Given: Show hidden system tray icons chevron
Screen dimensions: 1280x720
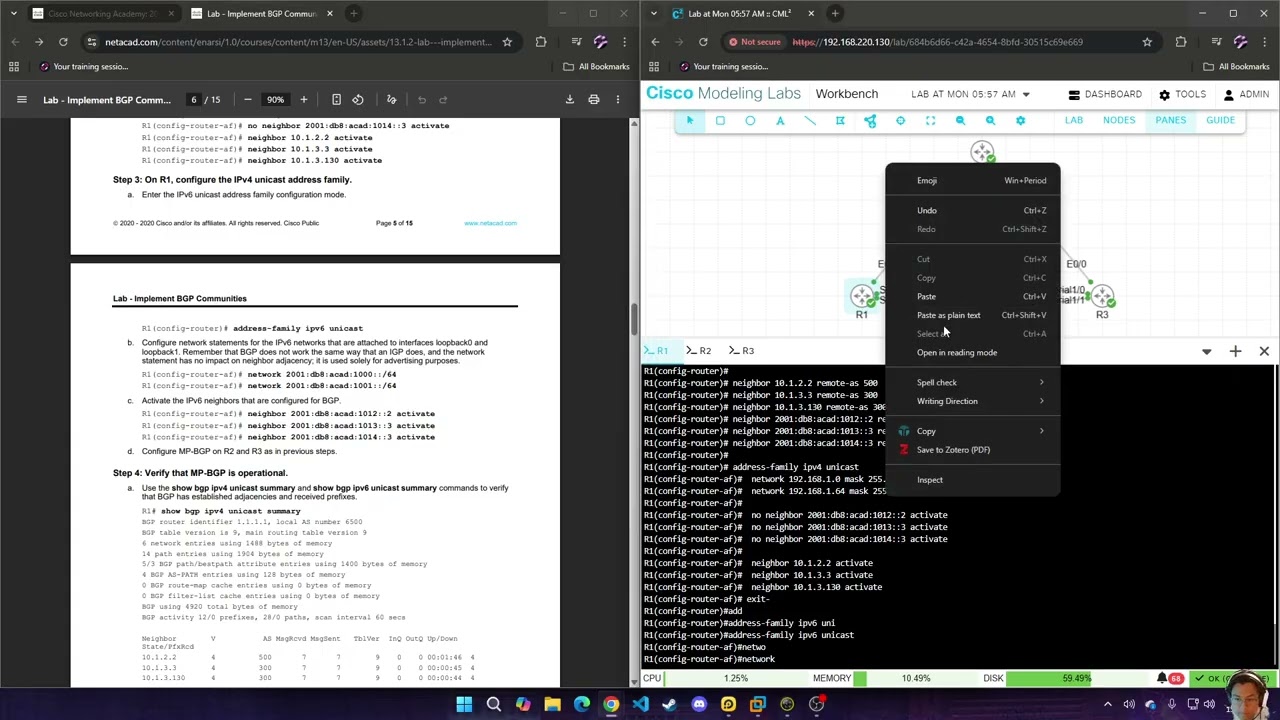Looking at the screenshot, I should click(x=1110, y=704).
